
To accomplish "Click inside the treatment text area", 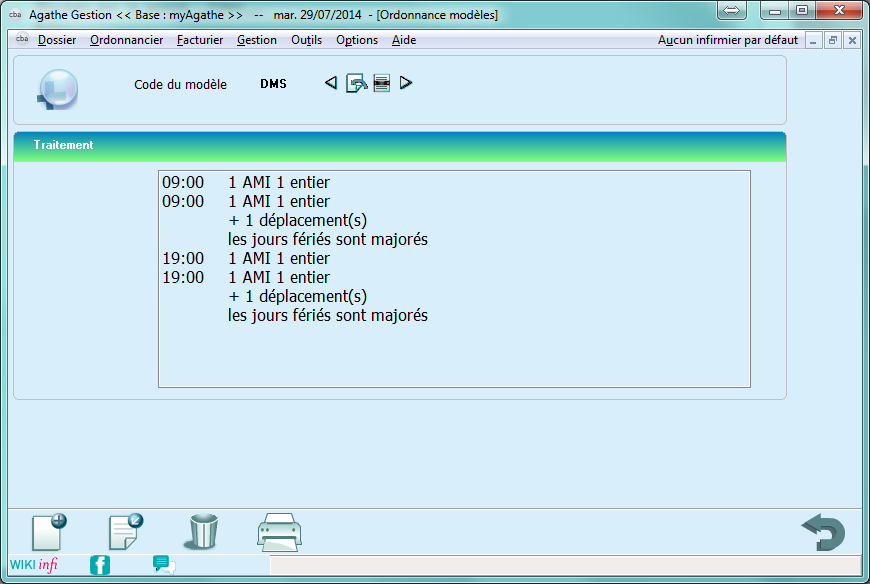I will tap(454, 279).
